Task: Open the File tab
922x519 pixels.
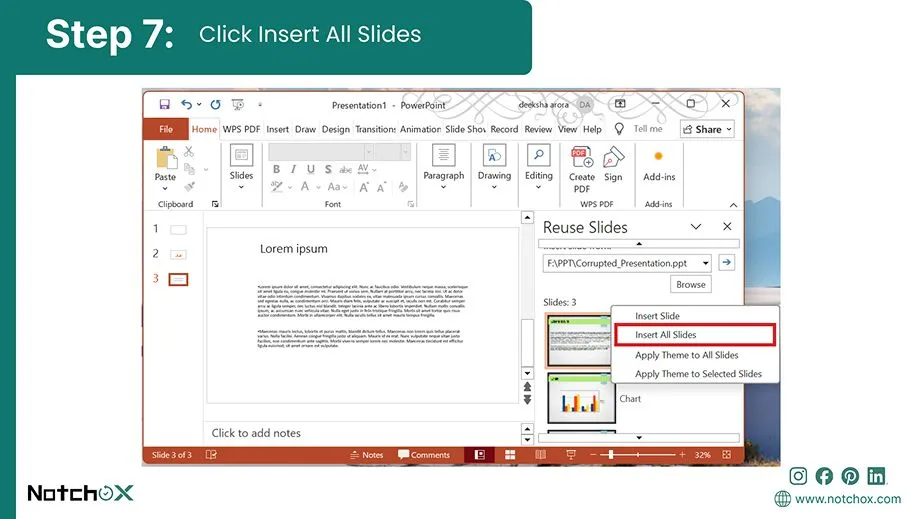Action: click(166, 129)
